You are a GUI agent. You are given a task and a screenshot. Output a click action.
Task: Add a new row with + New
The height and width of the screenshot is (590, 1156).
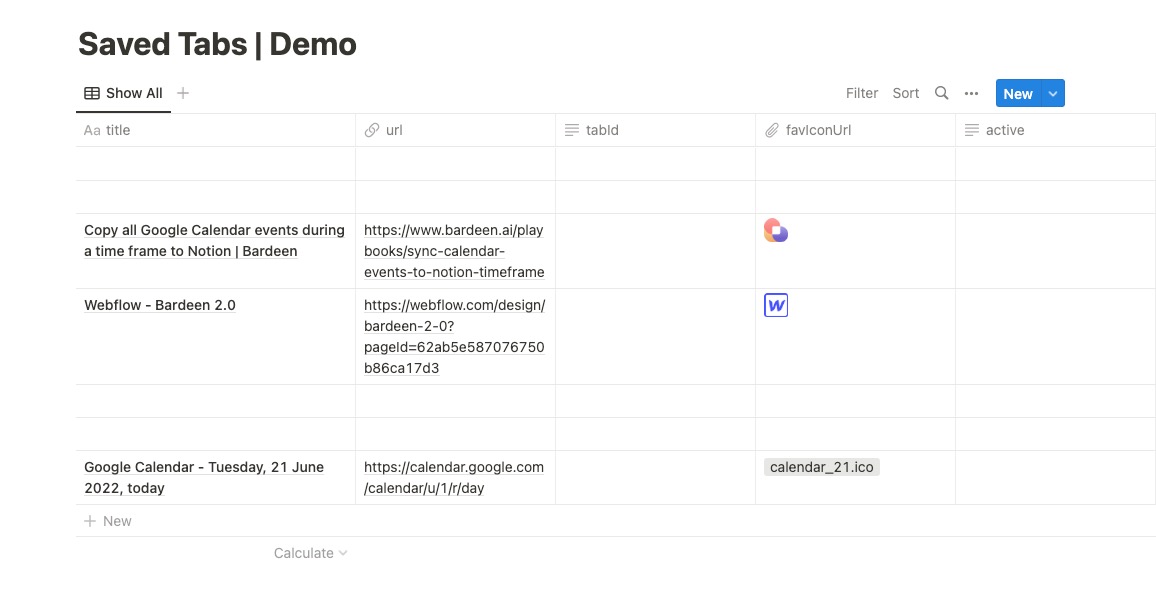click(x=108, y=521)
